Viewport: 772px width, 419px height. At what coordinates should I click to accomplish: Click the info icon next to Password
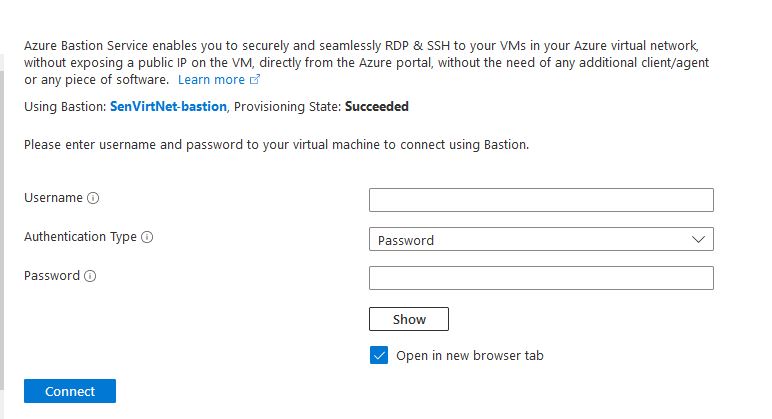point(90,276)
